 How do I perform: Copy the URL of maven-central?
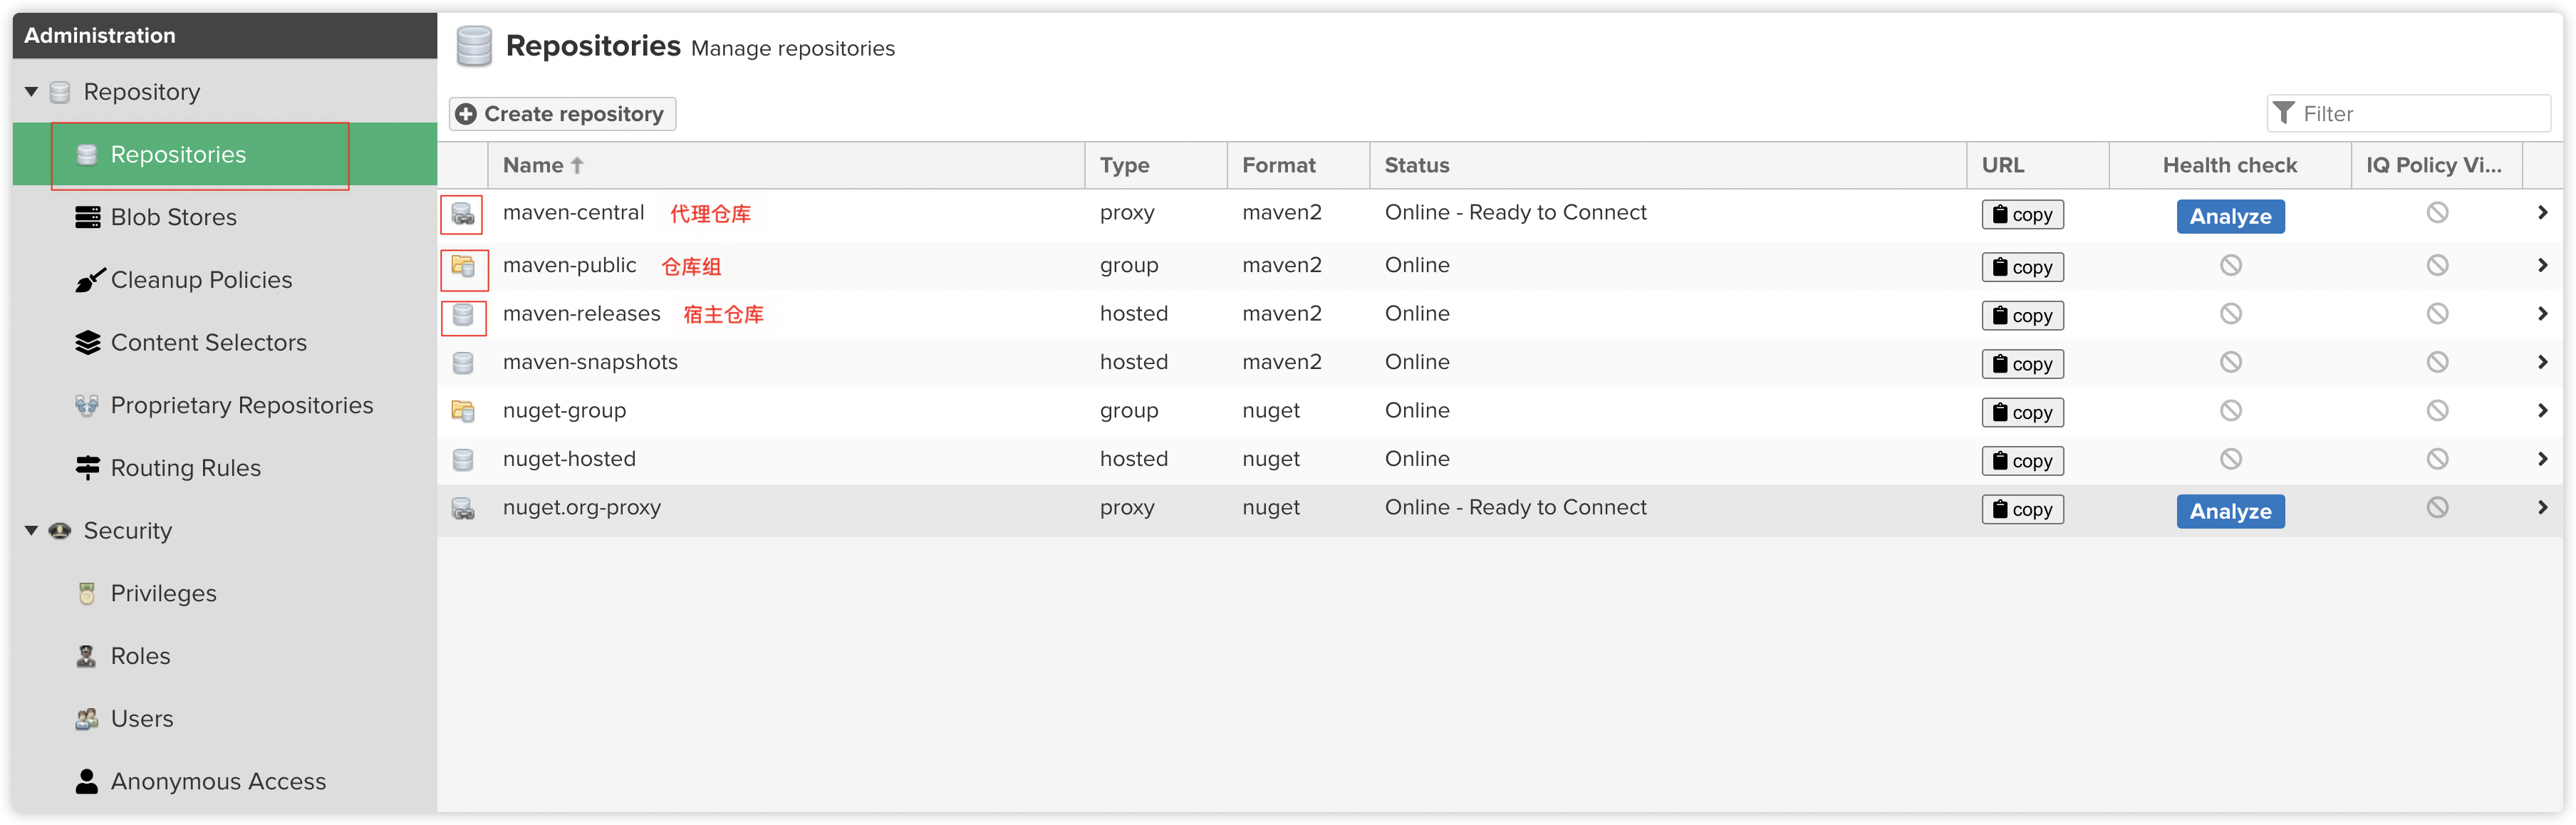(2023, 214)
